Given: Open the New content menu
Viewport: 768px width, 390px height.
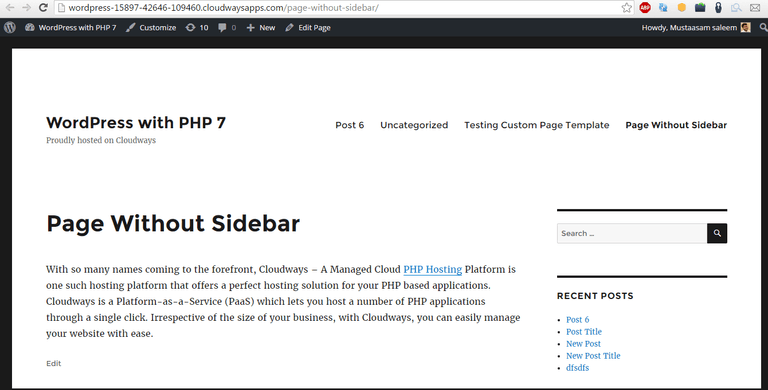Looking at the screenshot, I should click(261, 28).
